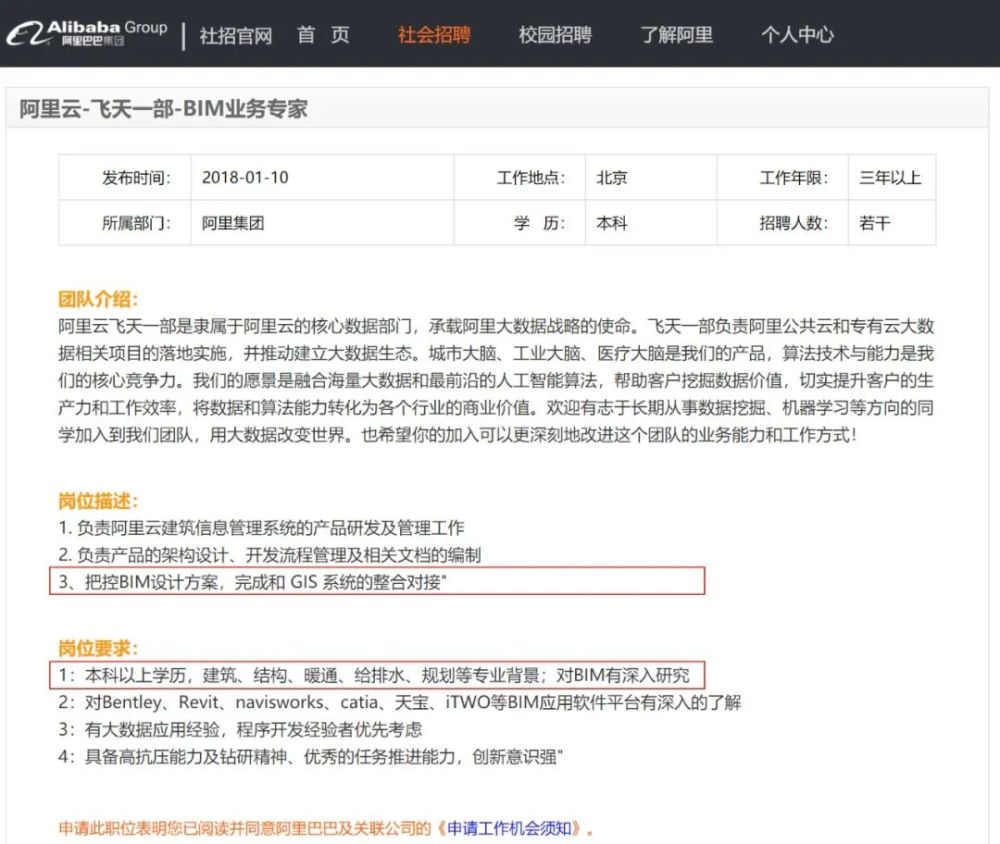Select the publish date 2018-01-10
This screenshot has height=844, width=1000.
click(245, 177)
